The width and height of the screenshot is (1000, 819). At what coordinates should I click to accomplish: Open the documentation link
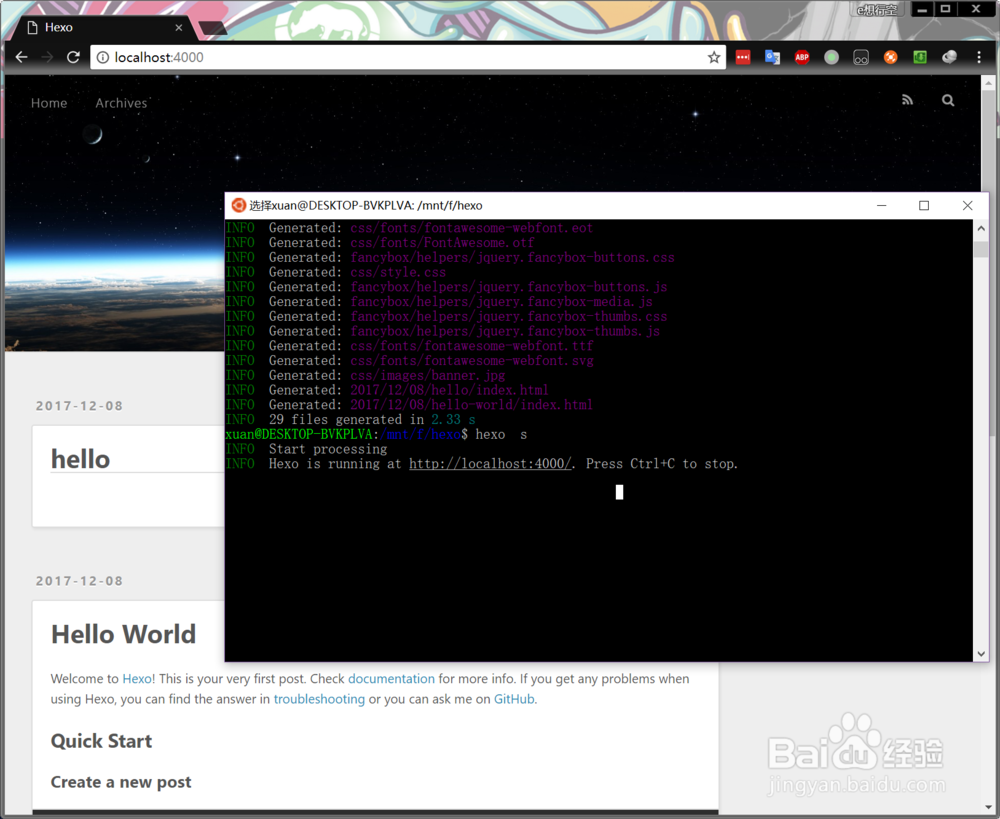391,679
